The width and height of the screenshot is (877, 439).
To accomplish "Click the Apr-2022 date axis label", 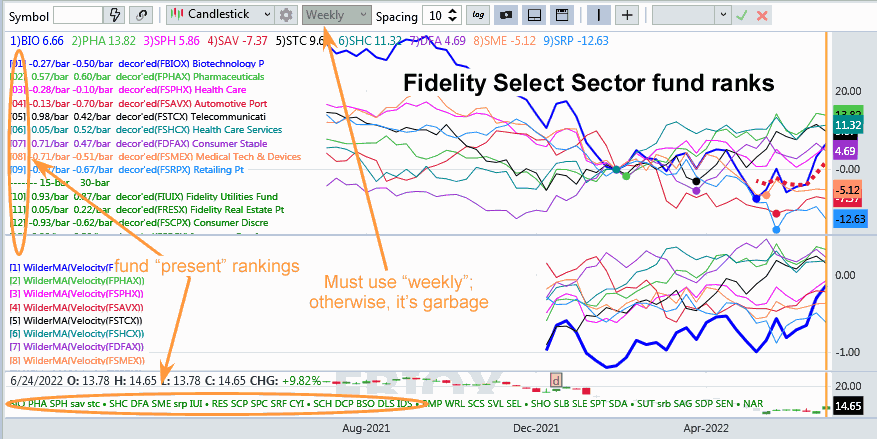I will tap(706, 428).
